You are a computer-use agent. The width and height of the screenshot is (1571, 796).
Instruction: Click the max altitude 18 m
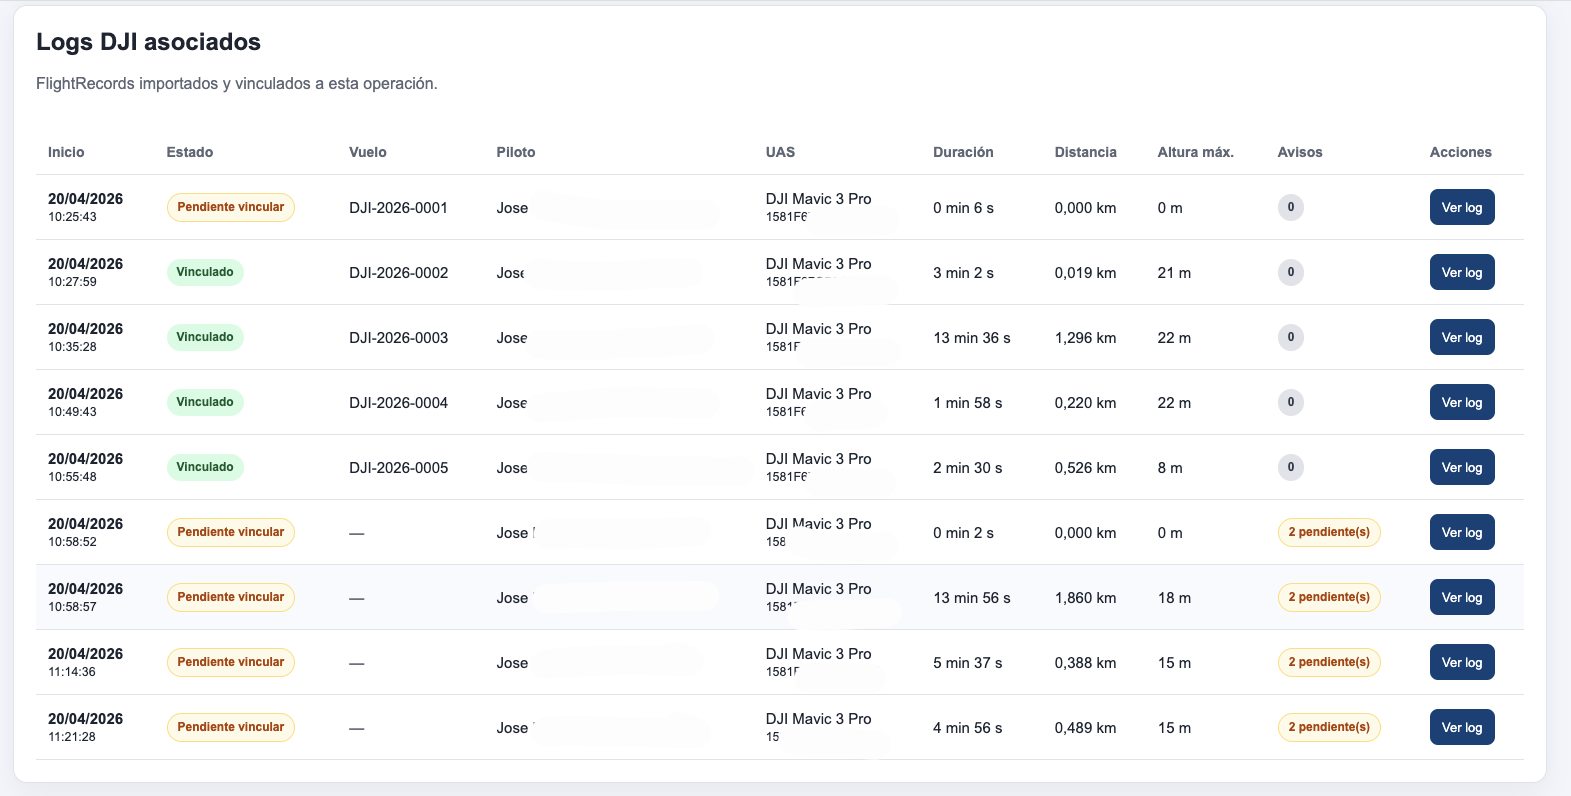point(1174,598)
